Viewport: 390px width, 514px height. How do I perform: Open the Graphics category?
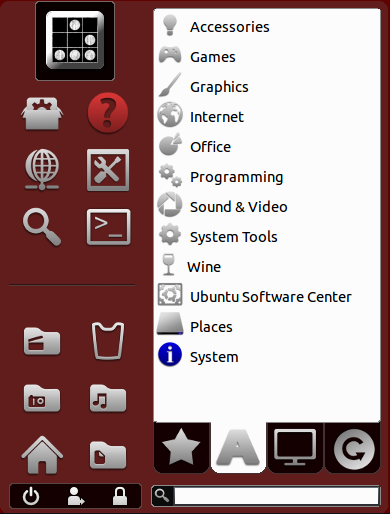coord(267,87)
